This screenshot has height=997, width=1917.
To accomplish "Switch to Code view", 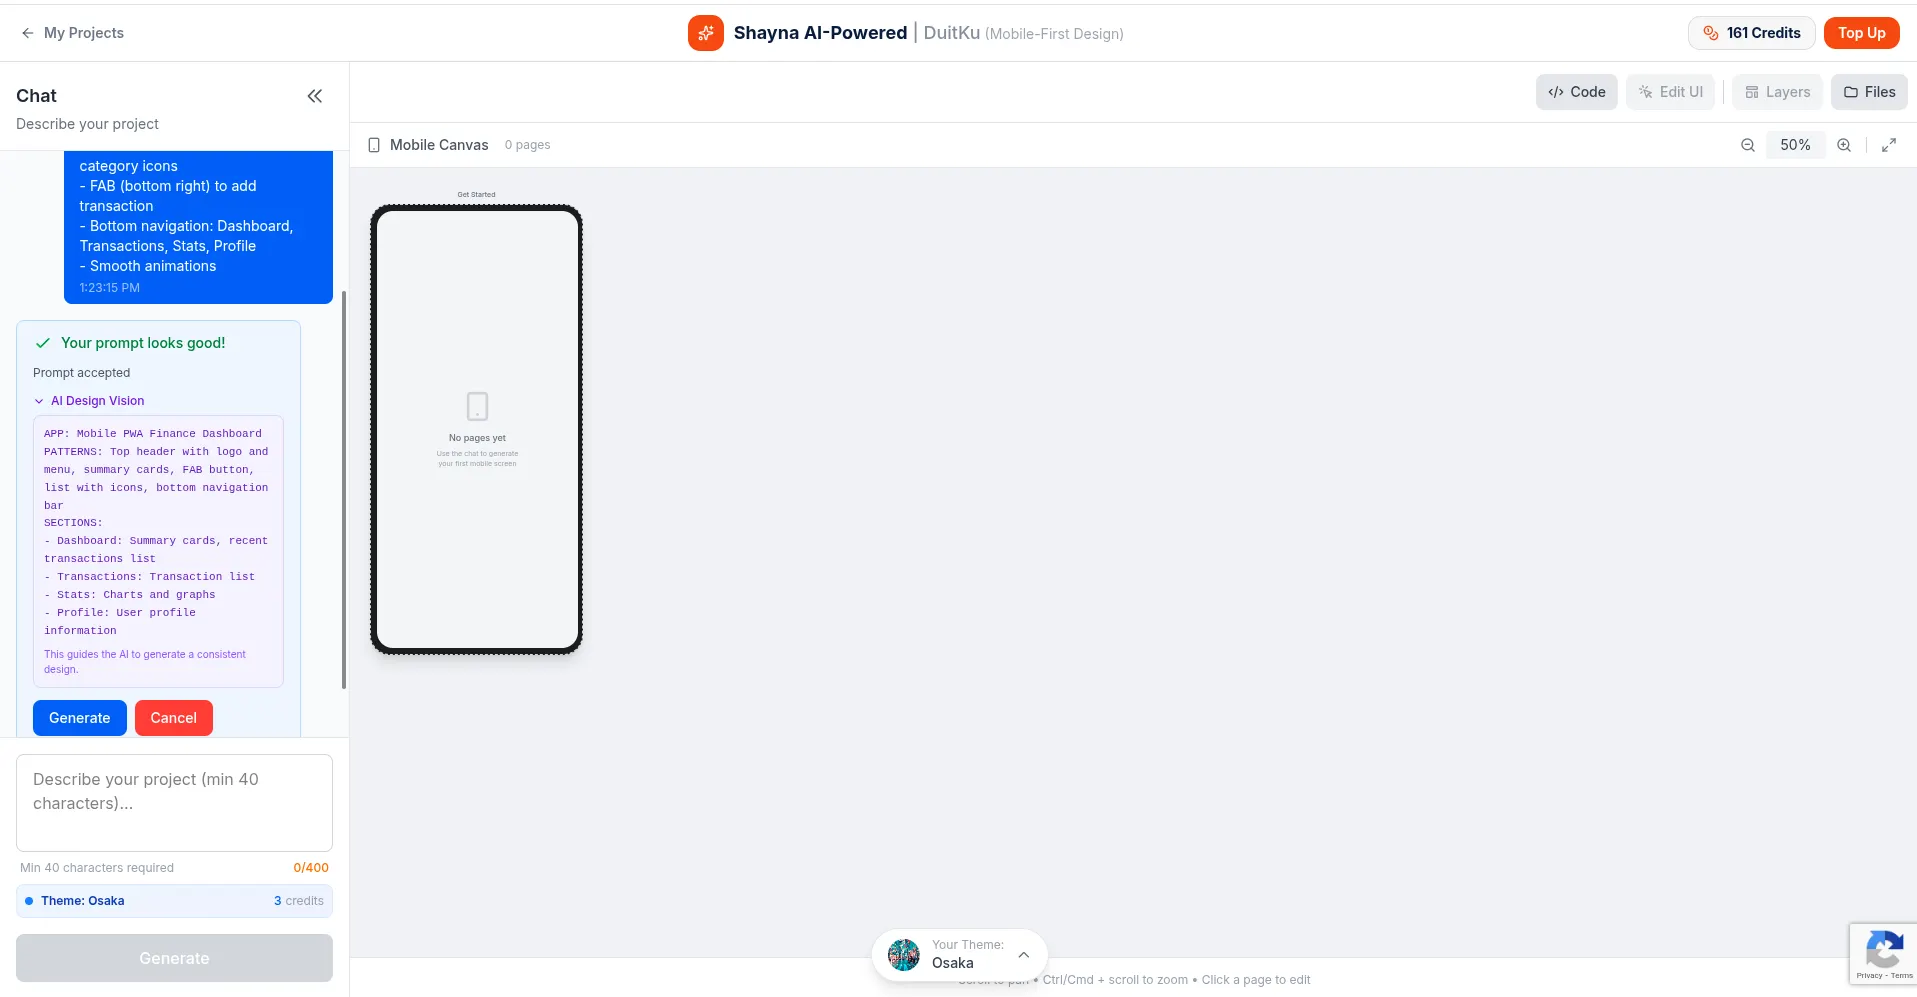I will click(x=1576, y=92).
